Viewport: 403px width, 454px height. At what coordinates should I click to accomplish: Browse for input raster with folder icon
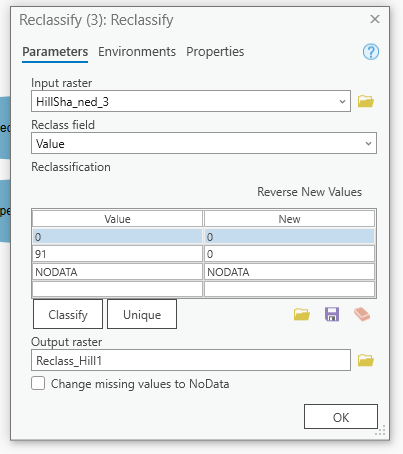[366, 101]
